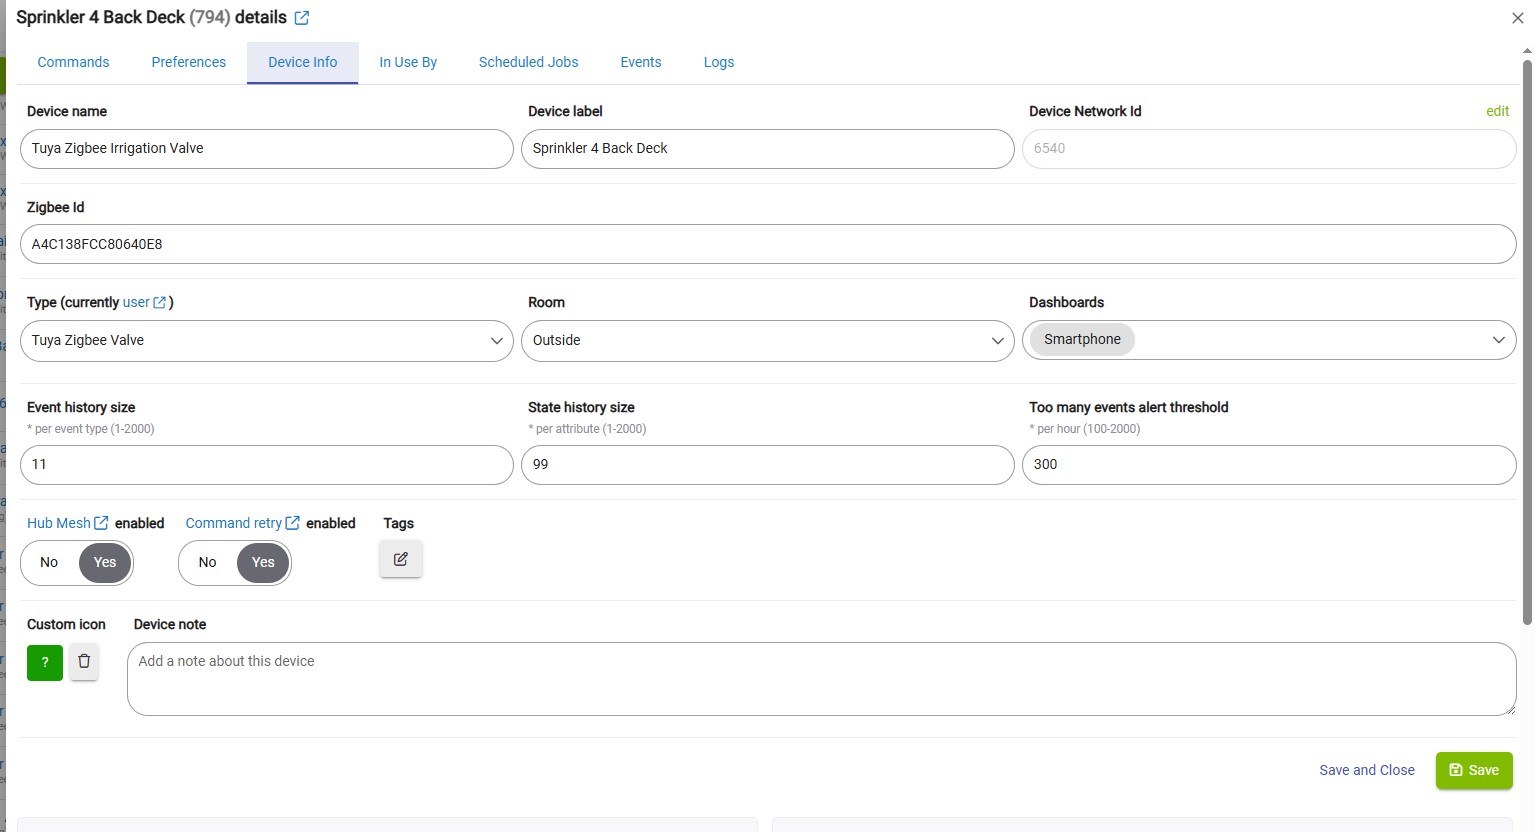The width and height of the screenshot is (1539, 832).
Task: Click the dialog's vertical scrollbar
Action: (1527, 342)
